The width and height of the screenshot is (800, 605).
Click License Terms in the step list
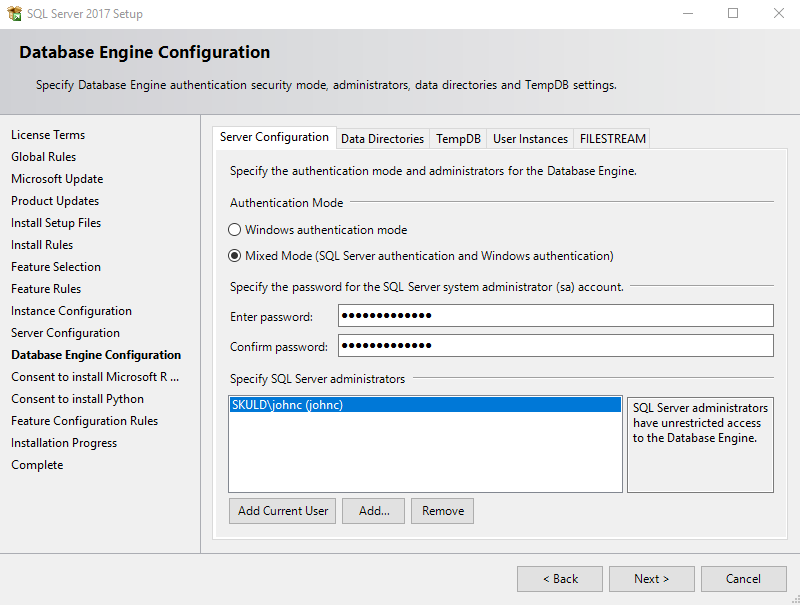(48, 135)
